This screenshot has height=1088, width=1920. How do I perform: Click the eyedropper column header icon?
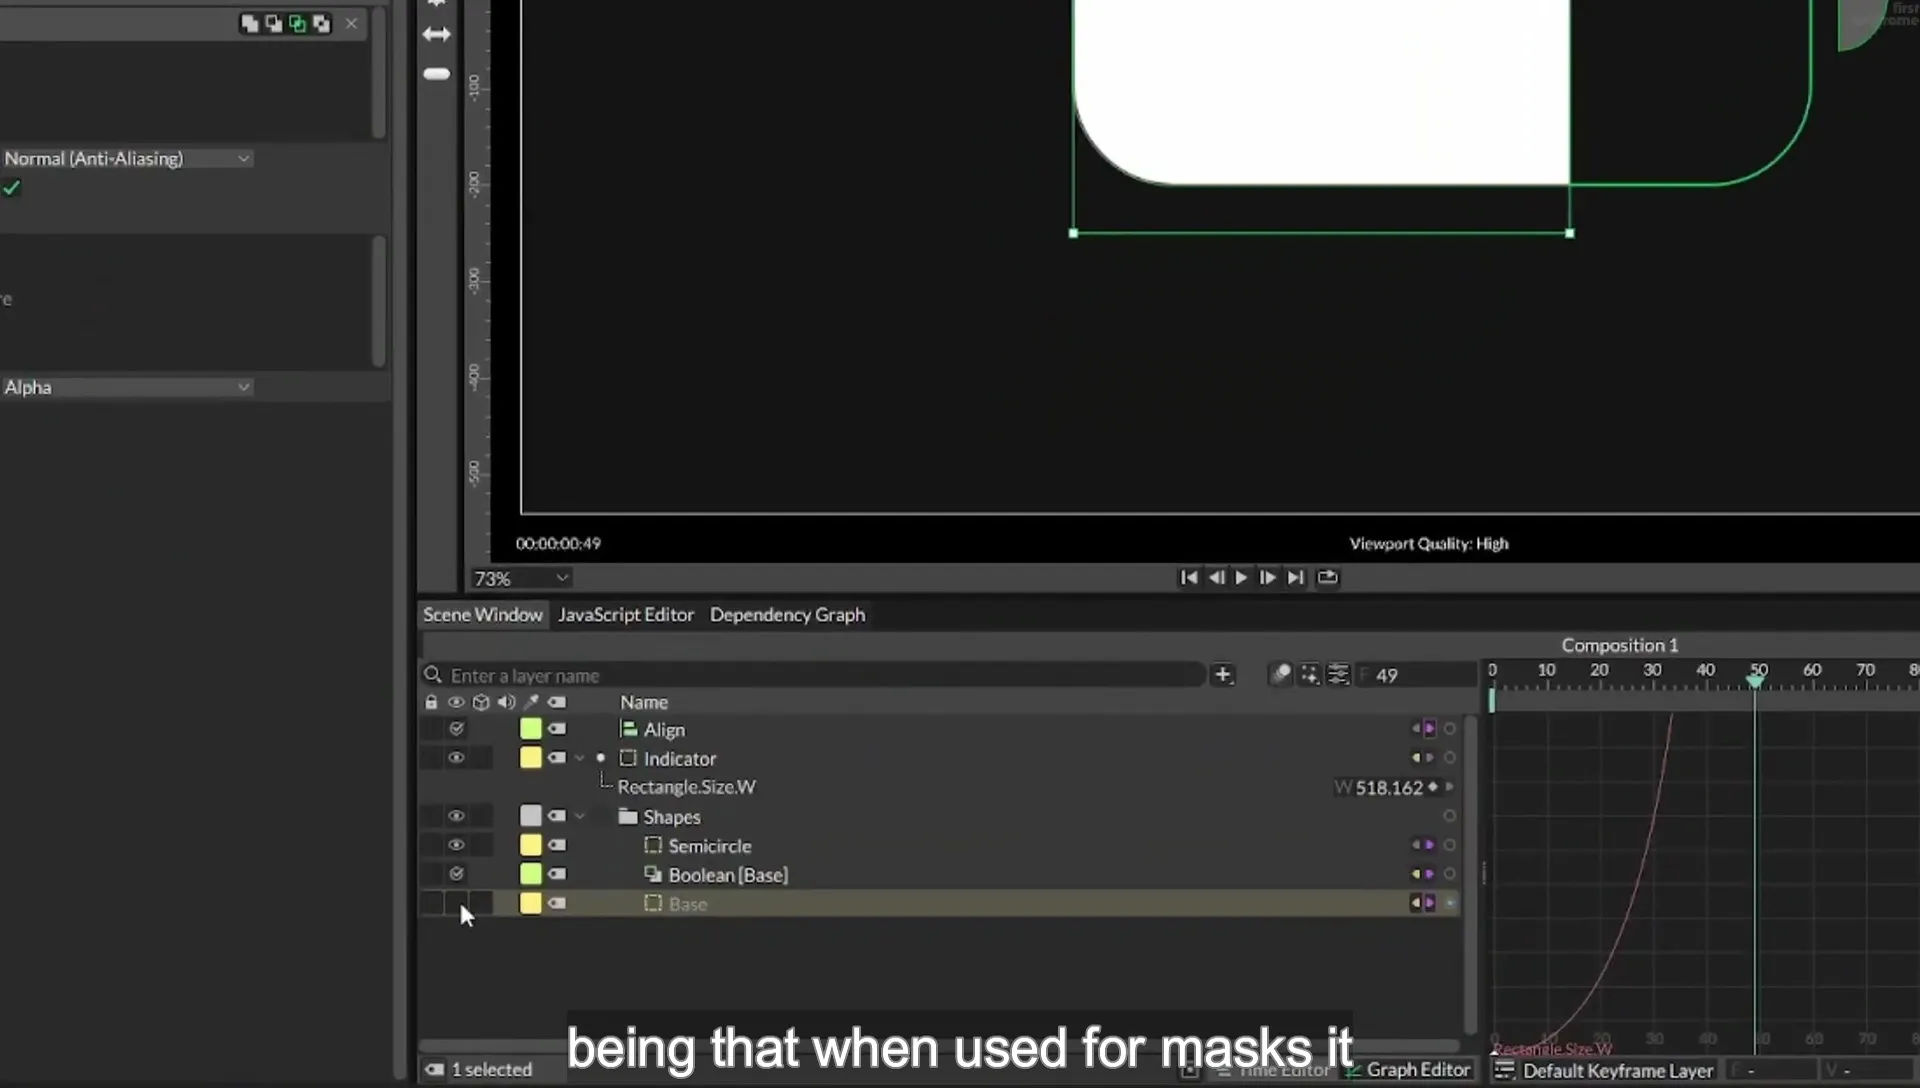[531, 702]
